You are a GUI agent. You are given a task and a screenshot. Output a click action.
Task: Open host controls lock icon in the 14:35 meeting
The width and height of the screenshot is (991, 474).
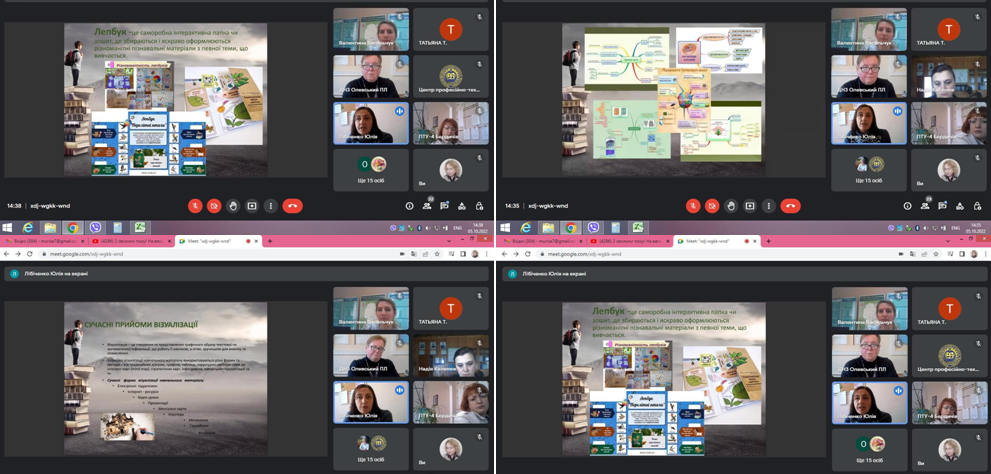pos(977,206)
